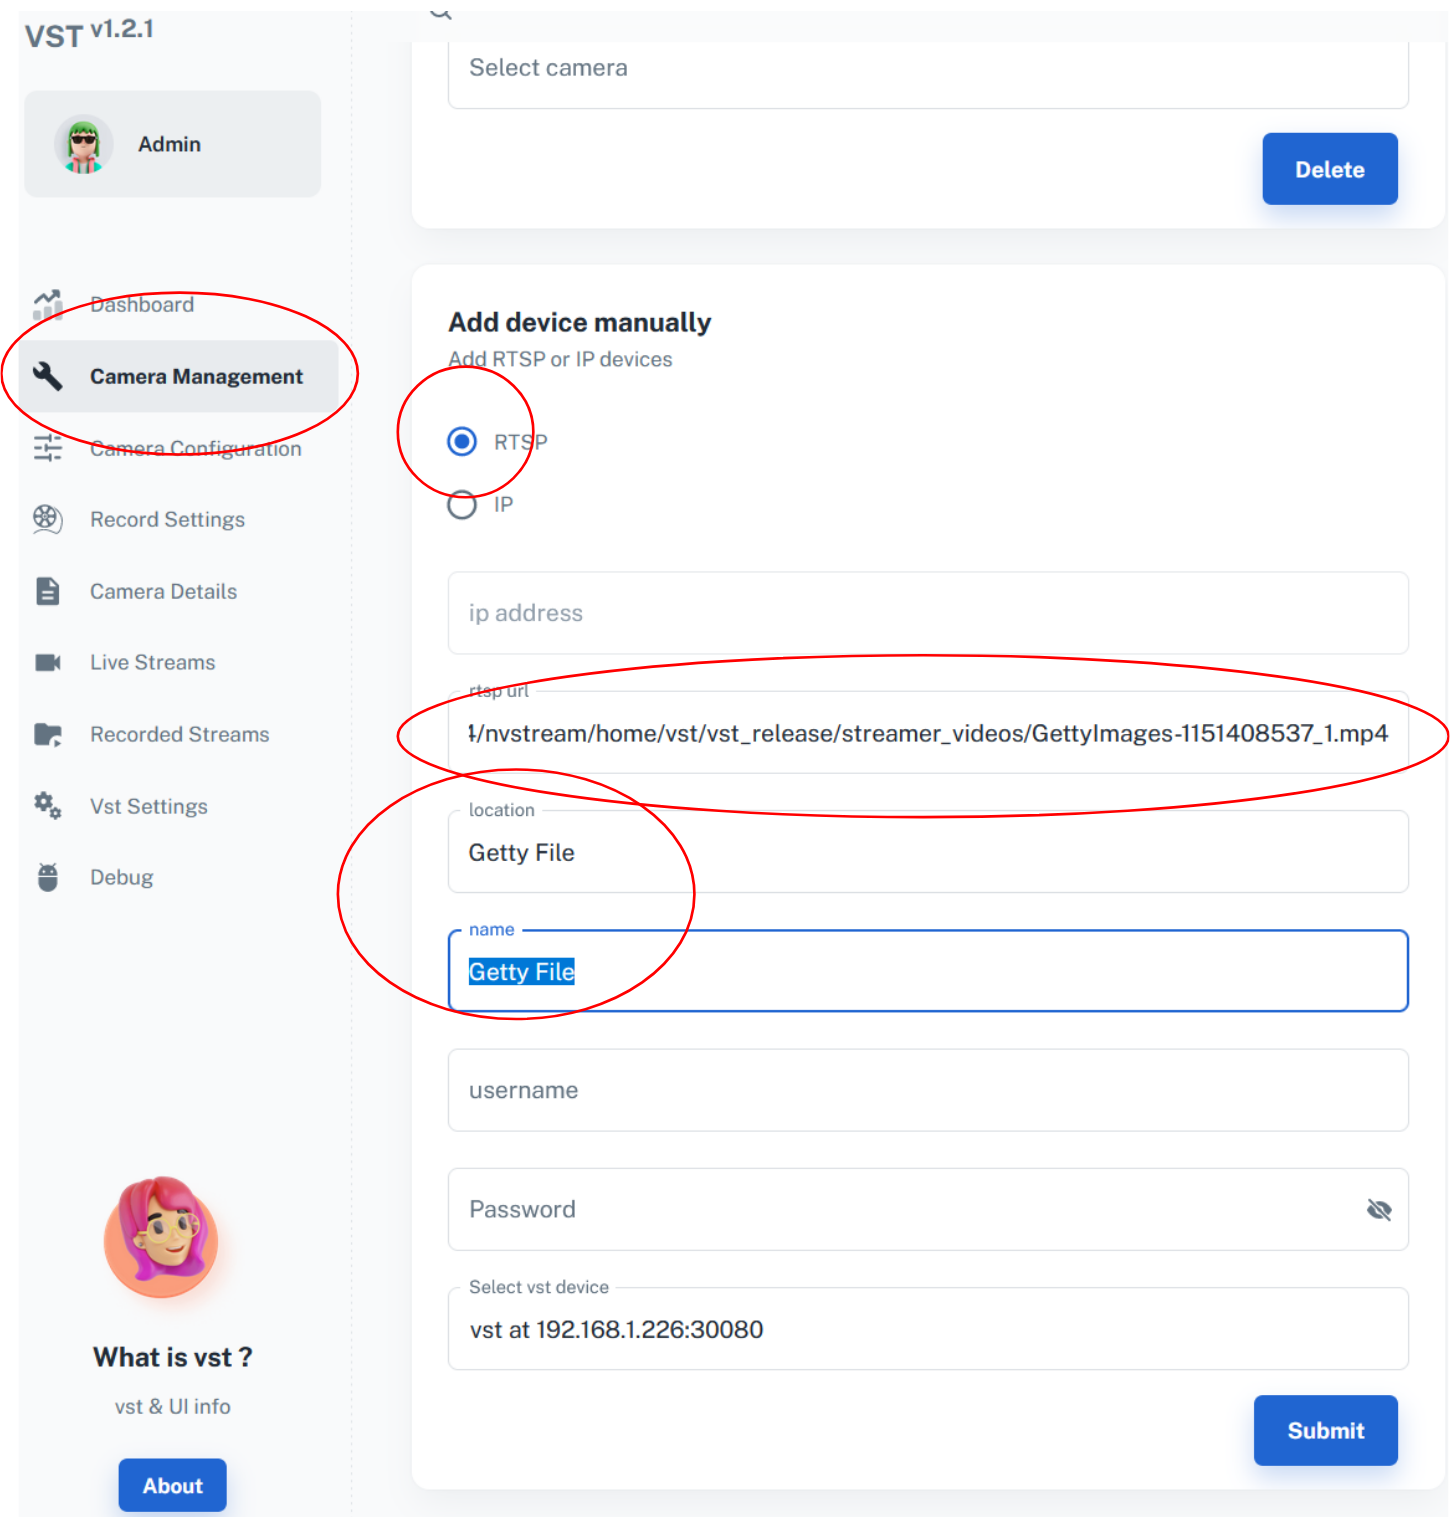1454x1517 pixels.
Task: Select the RTSP radio button
Action: coord(462,441)
